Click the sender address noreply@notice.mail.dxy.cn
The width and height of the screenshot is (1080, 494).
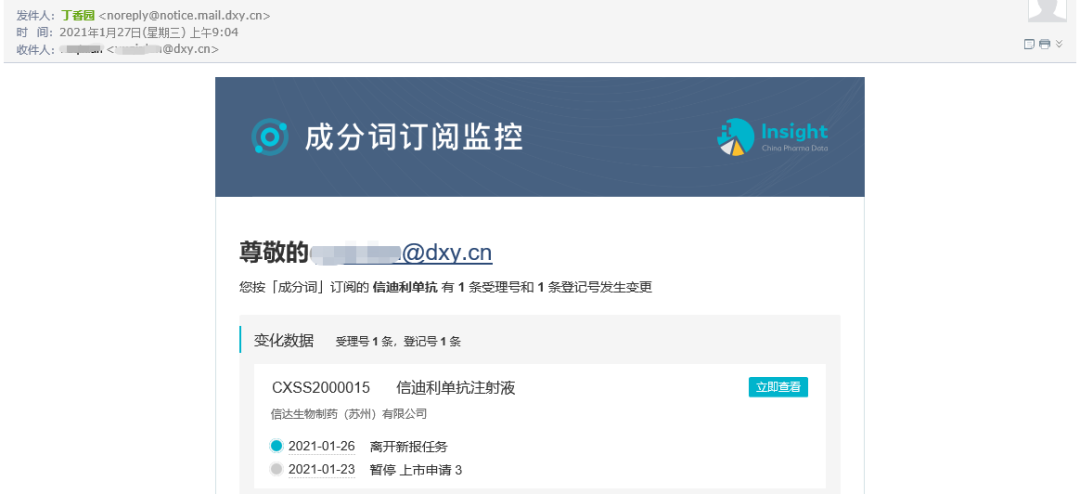click(185, 15)
